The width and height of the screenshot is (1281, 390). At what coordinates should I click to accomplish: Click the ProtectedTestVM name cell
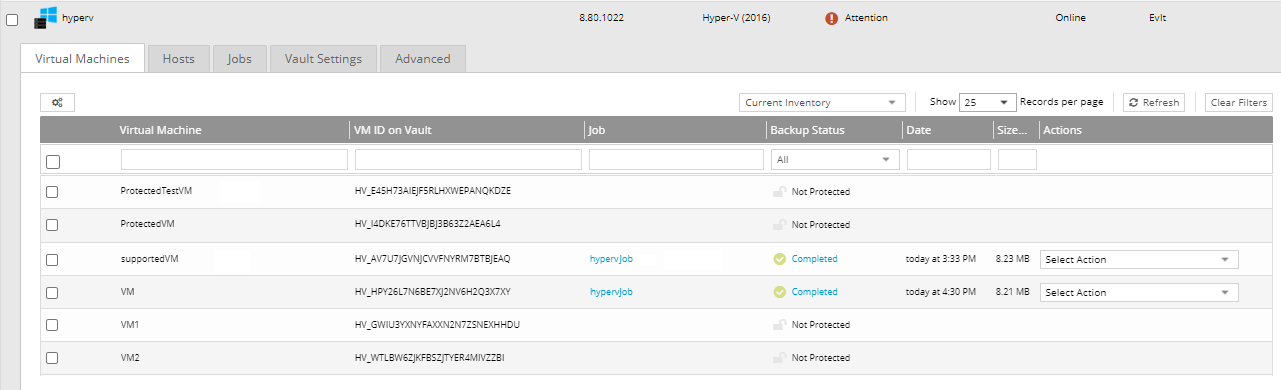tap(155, 191)
